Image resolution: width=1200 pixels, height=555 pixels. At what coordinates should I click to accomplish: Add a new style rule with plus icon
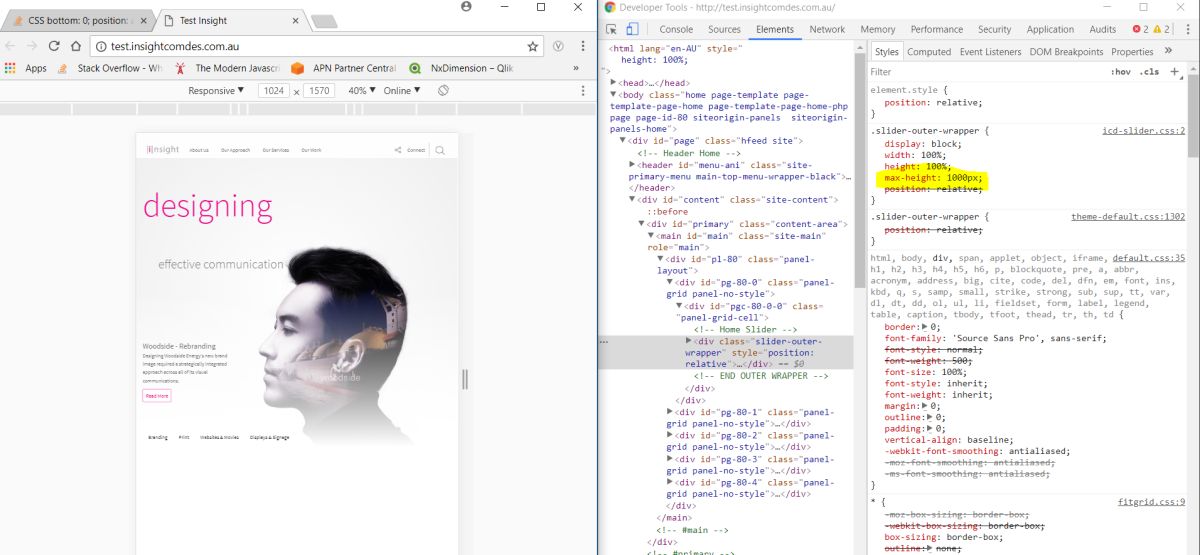[x=1175, y=72]
